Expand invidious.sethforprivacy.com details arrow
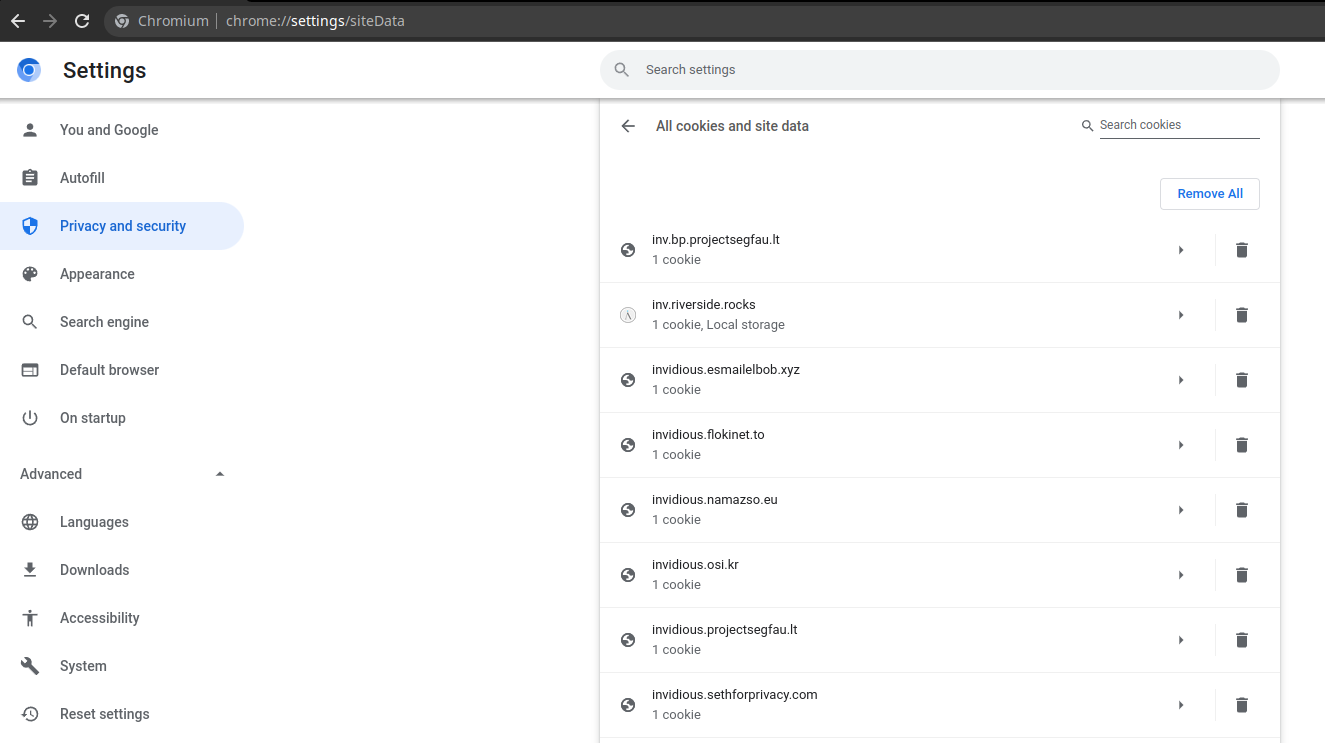 pyautogui.click(x=1181, y=705)
